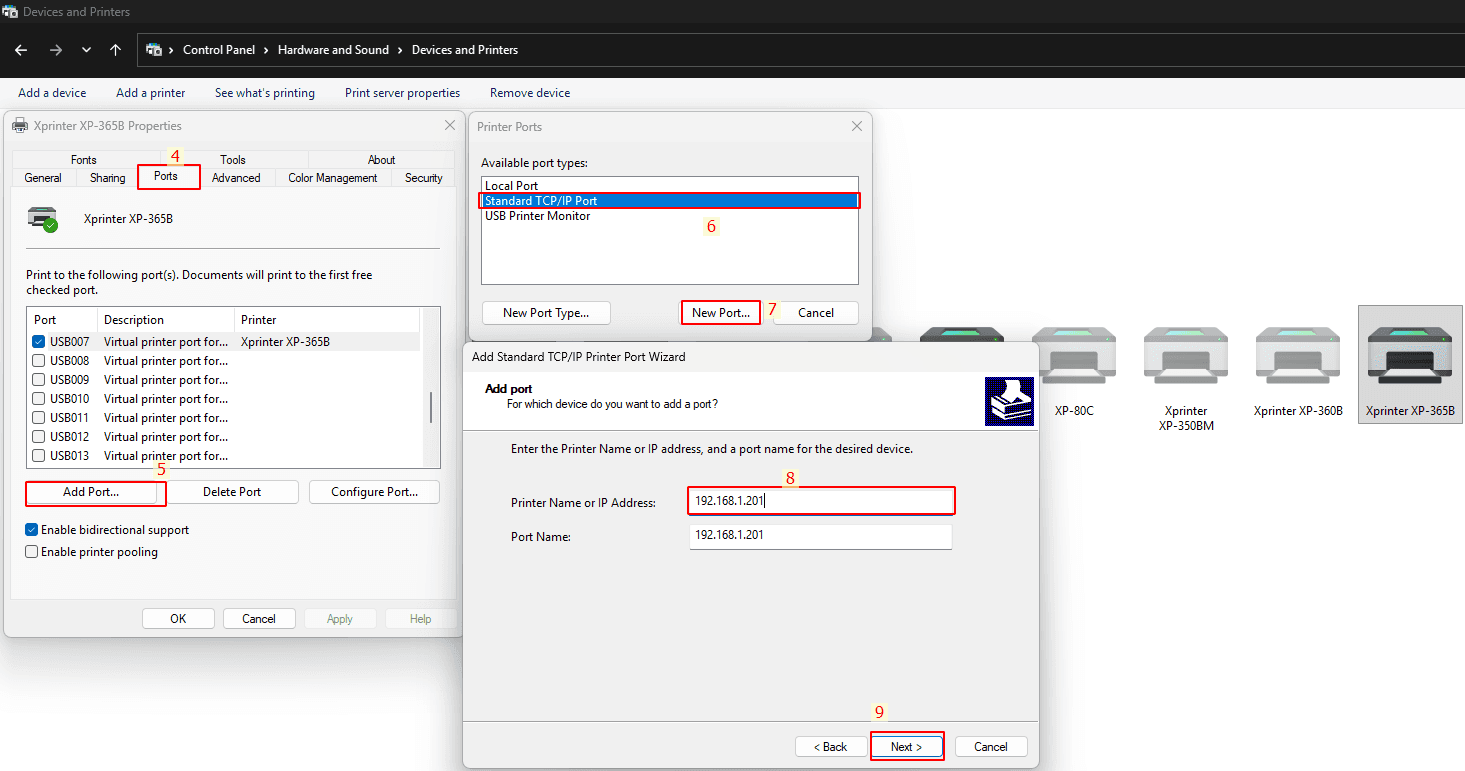
Task: Open the Security tab
Action: pyautogui.click(x=424, y=178)
